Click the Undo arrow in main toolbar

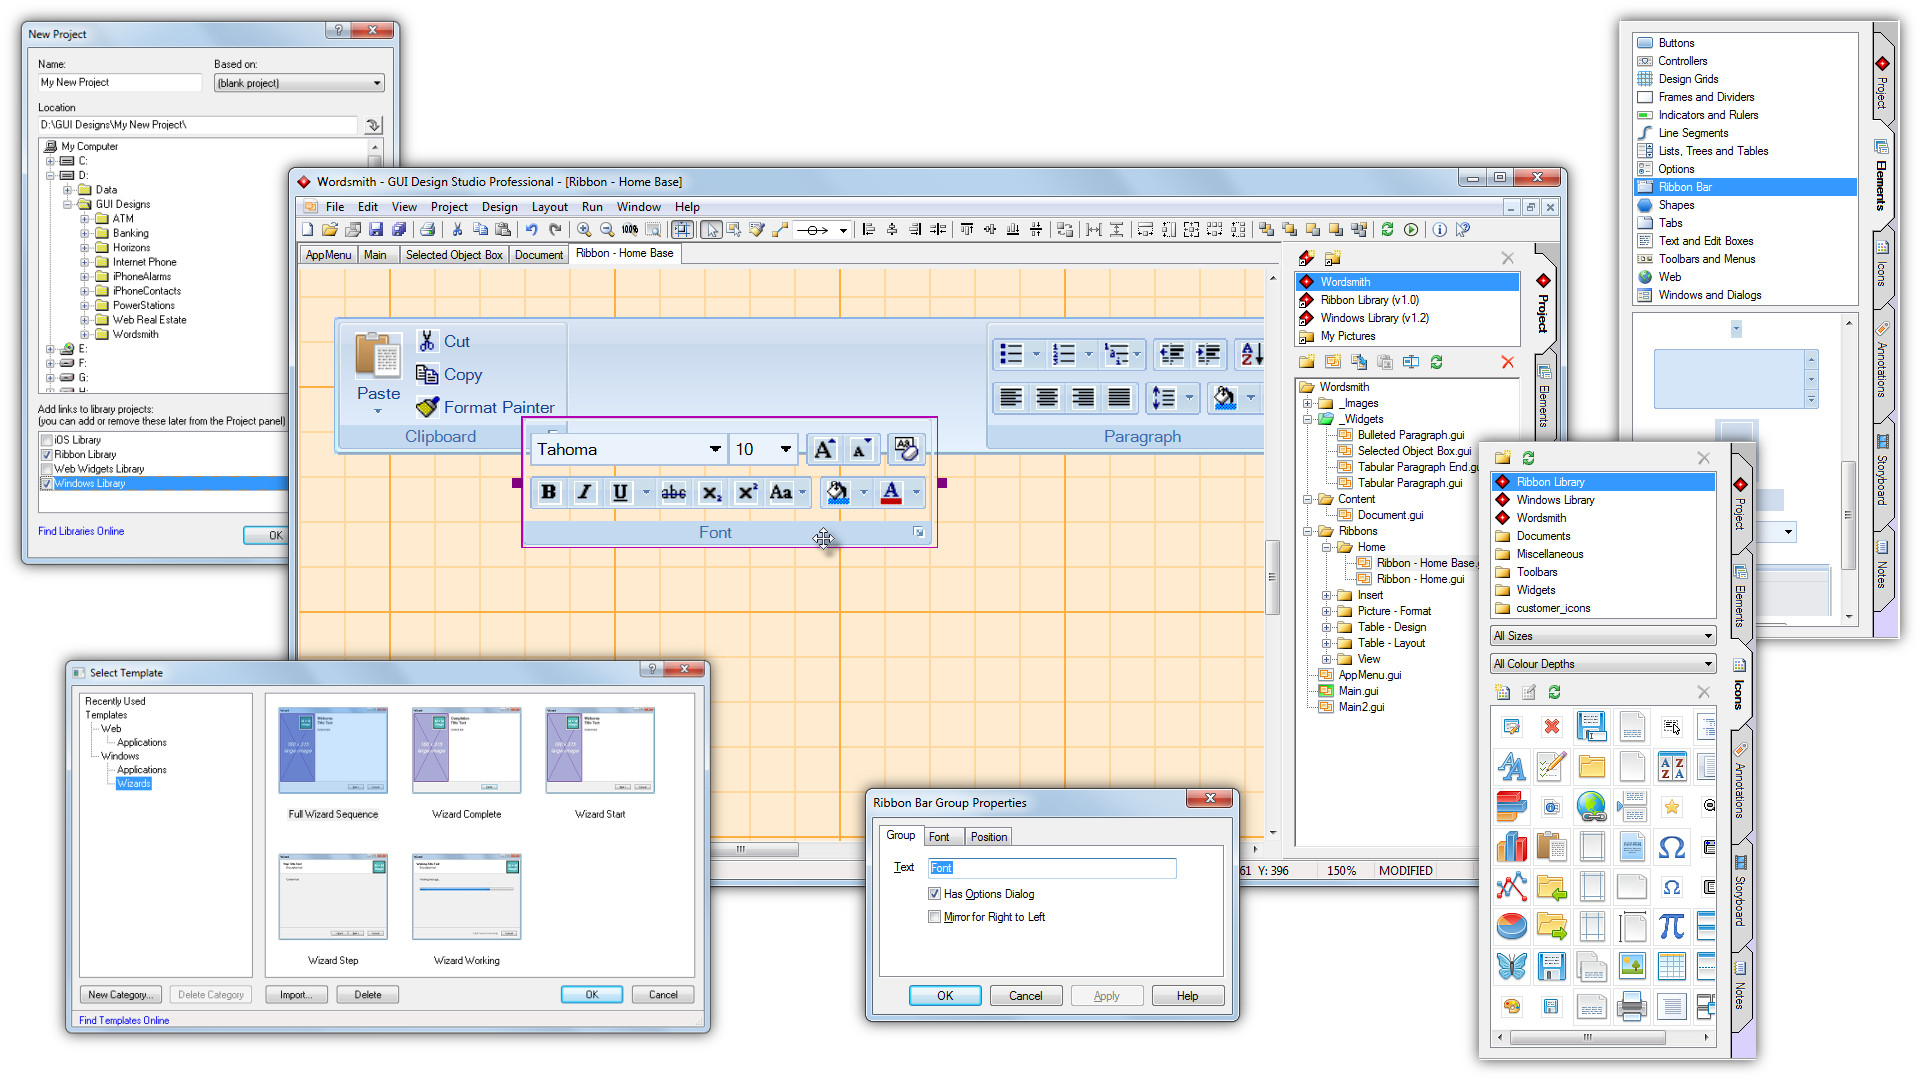[x=532, y=230]
